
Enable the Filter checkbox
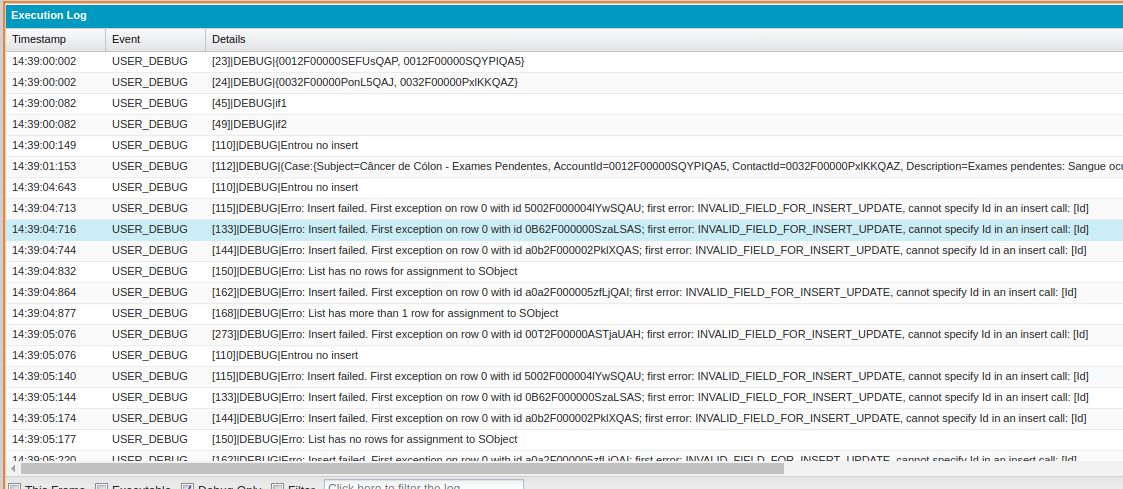277,487
